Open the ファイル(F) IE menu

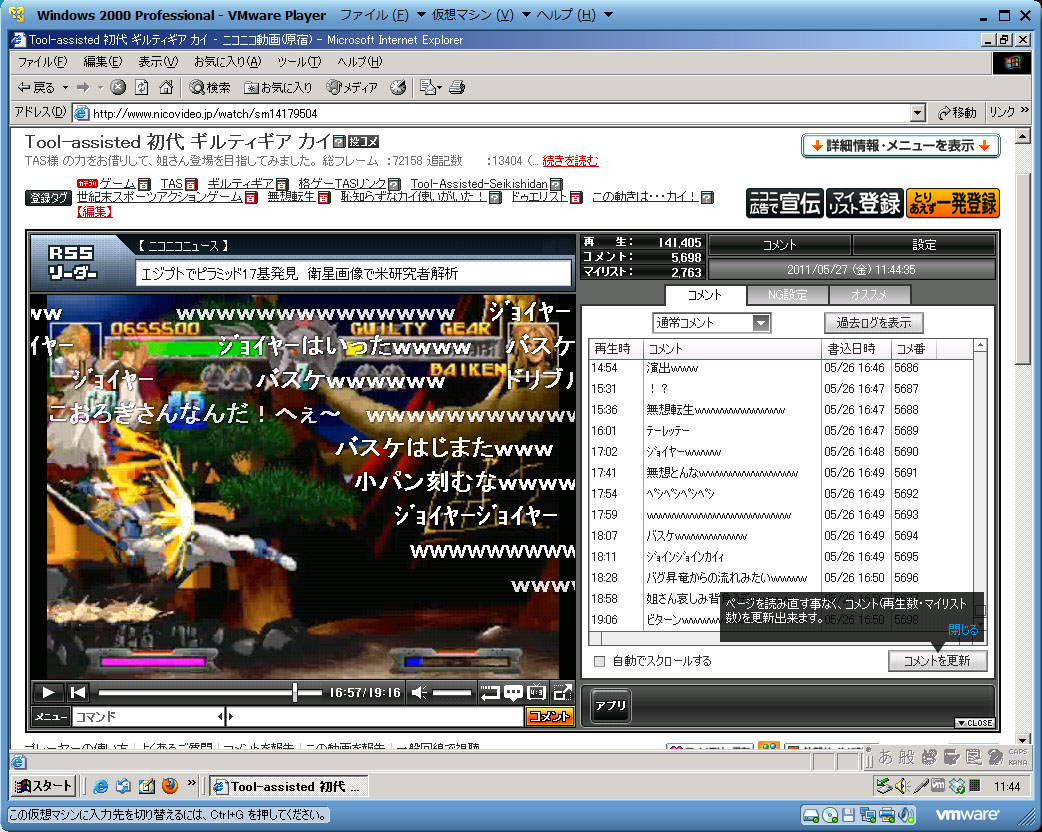42,62
